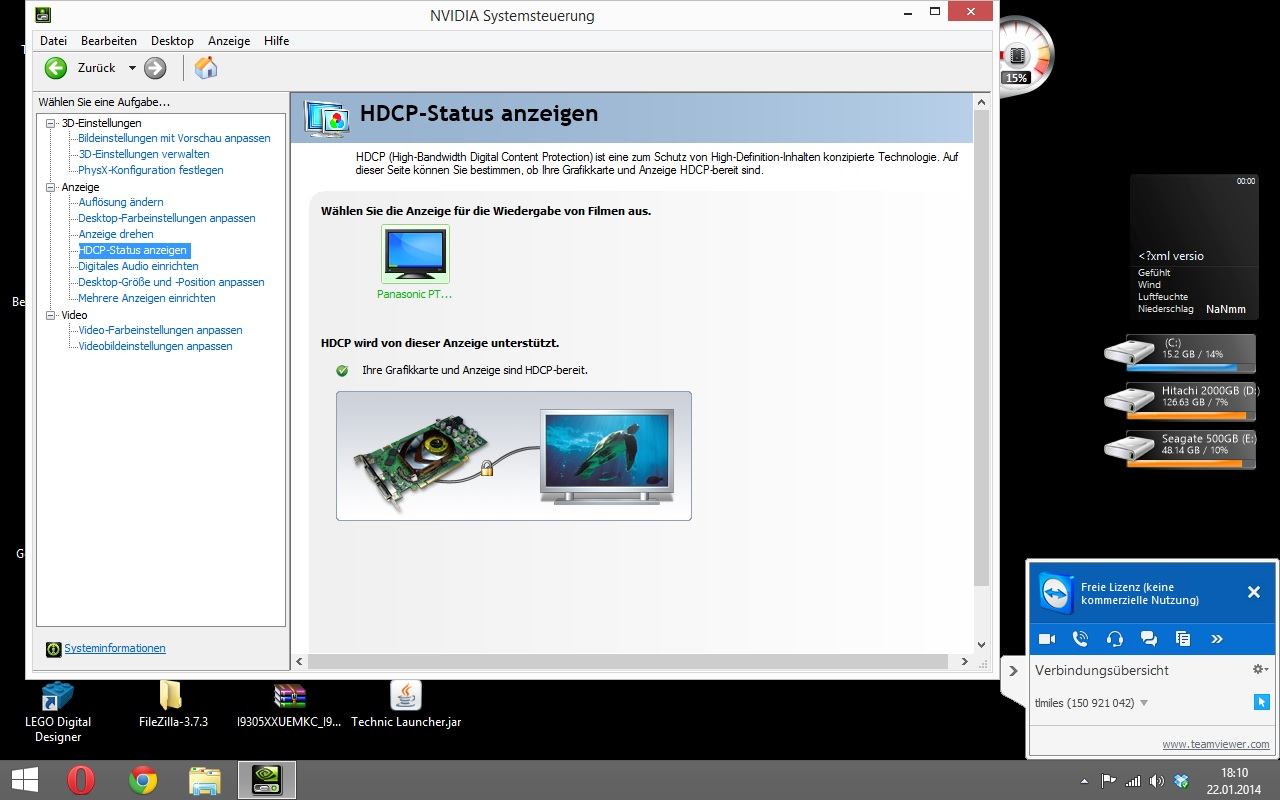Show hidden tray icons arrow
The image size is (1280, 800).
point(1084,781)
